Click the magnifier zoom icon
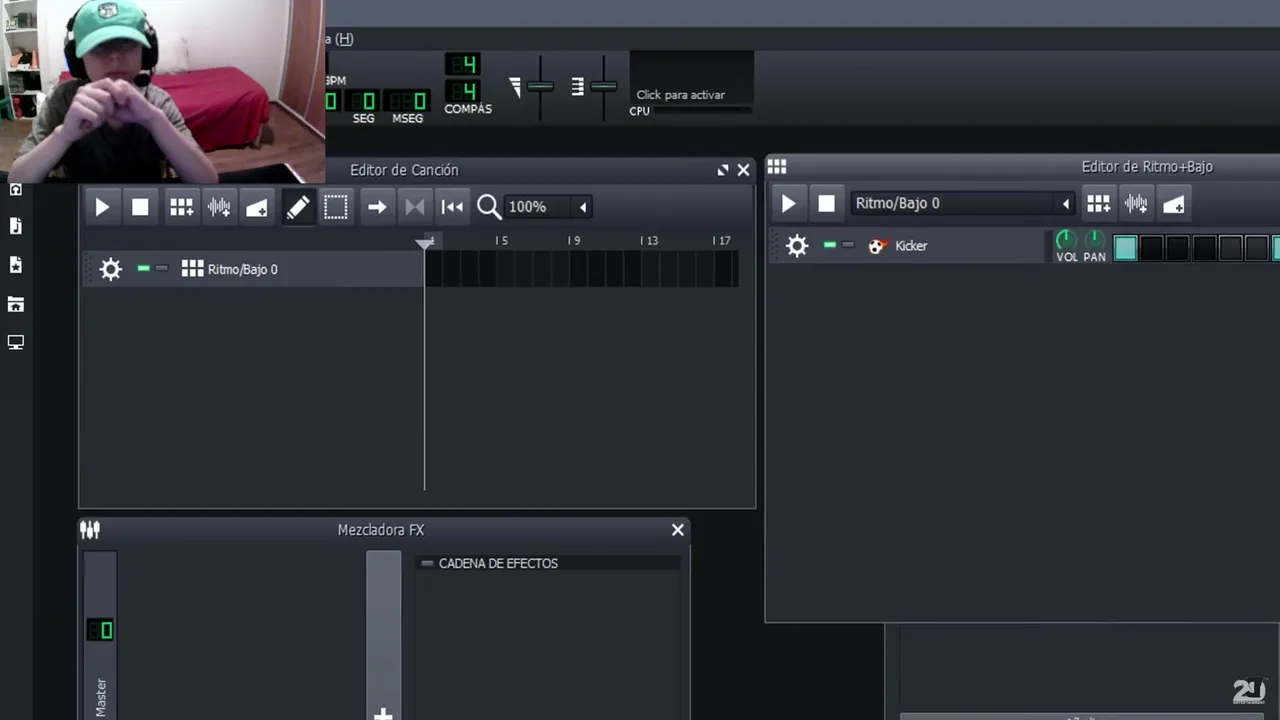Screen dimensions: 1280x720 pos(489,207)
